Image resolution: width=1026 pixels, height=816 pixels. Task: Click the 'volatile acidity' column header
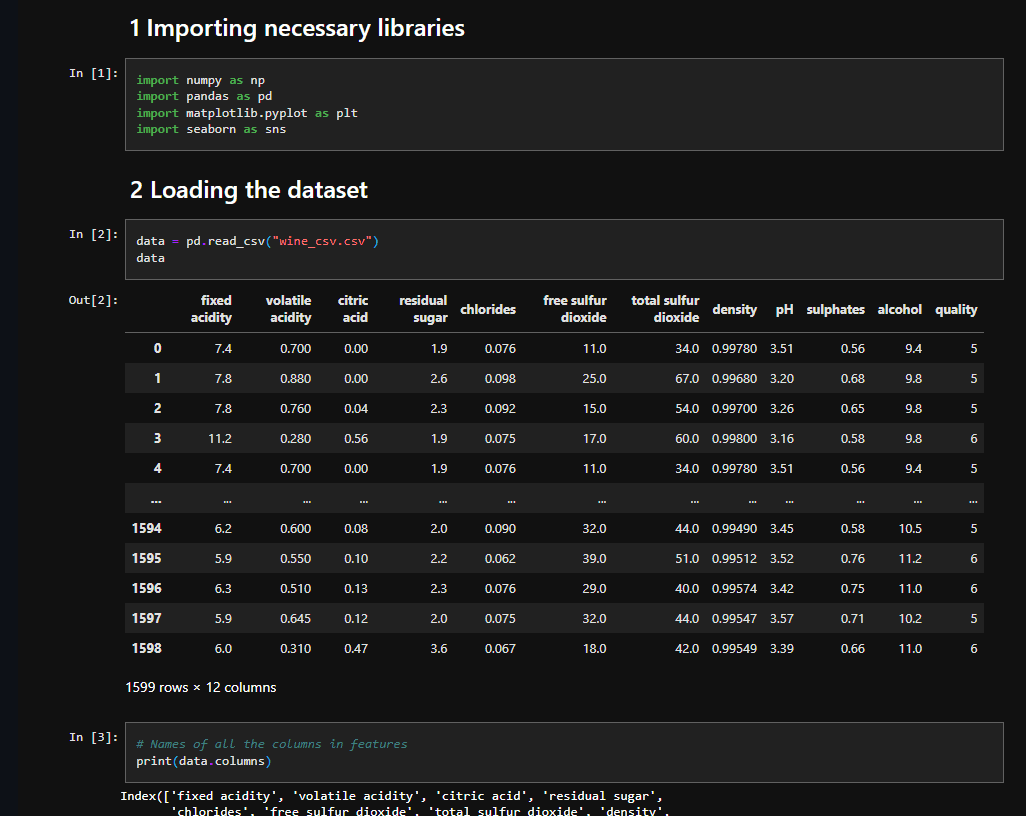(288, 309)
